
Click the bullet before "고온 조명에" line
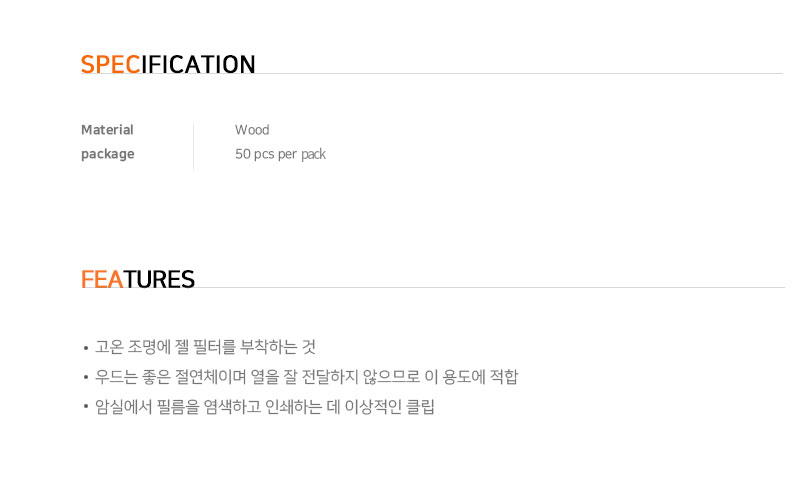(86, 349)
